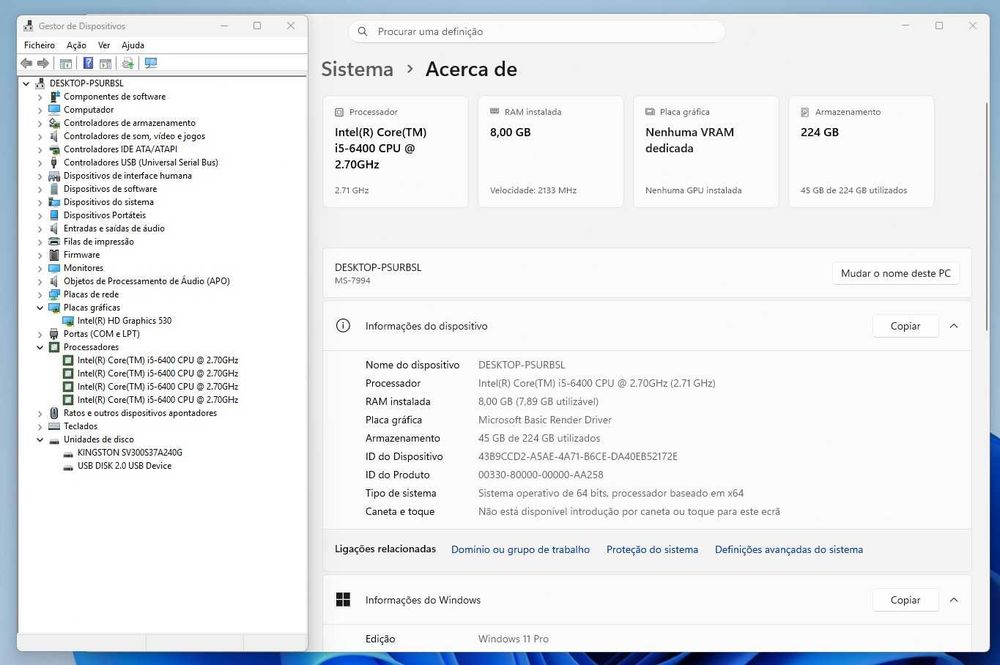Open the Ajuda menu

point(133,45)
